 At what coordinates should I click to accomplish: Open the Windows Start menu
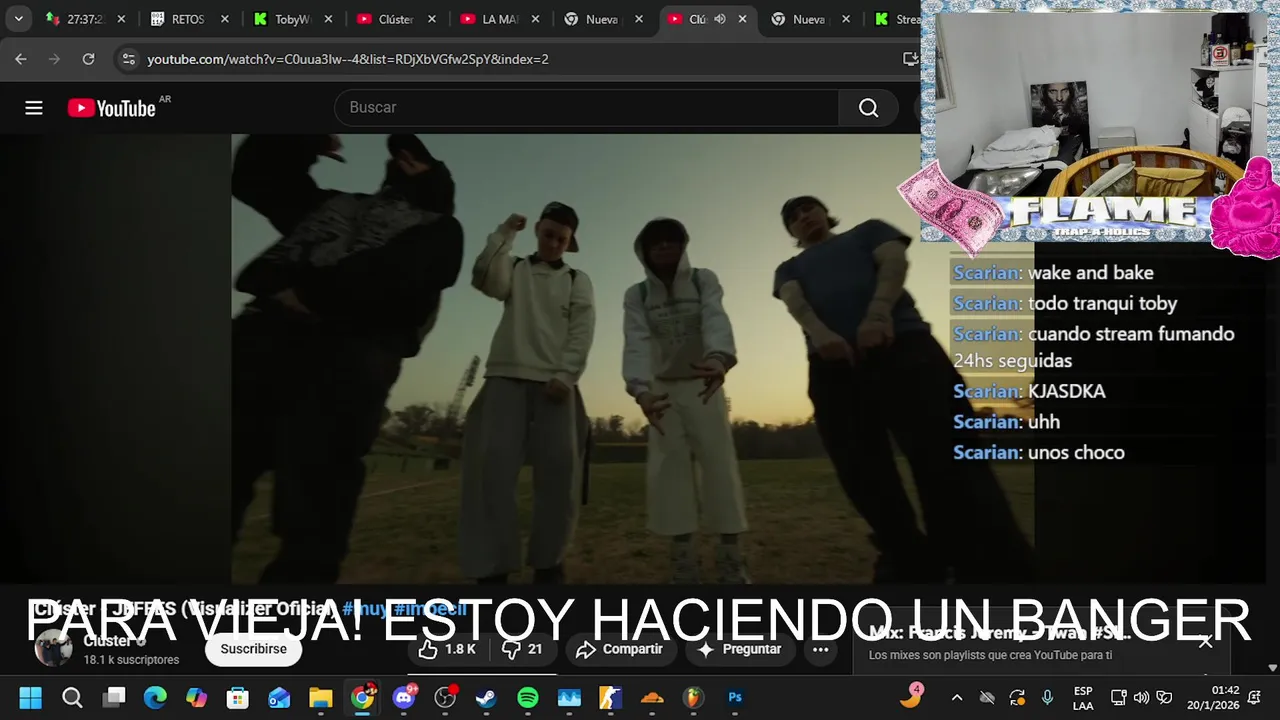30,698
